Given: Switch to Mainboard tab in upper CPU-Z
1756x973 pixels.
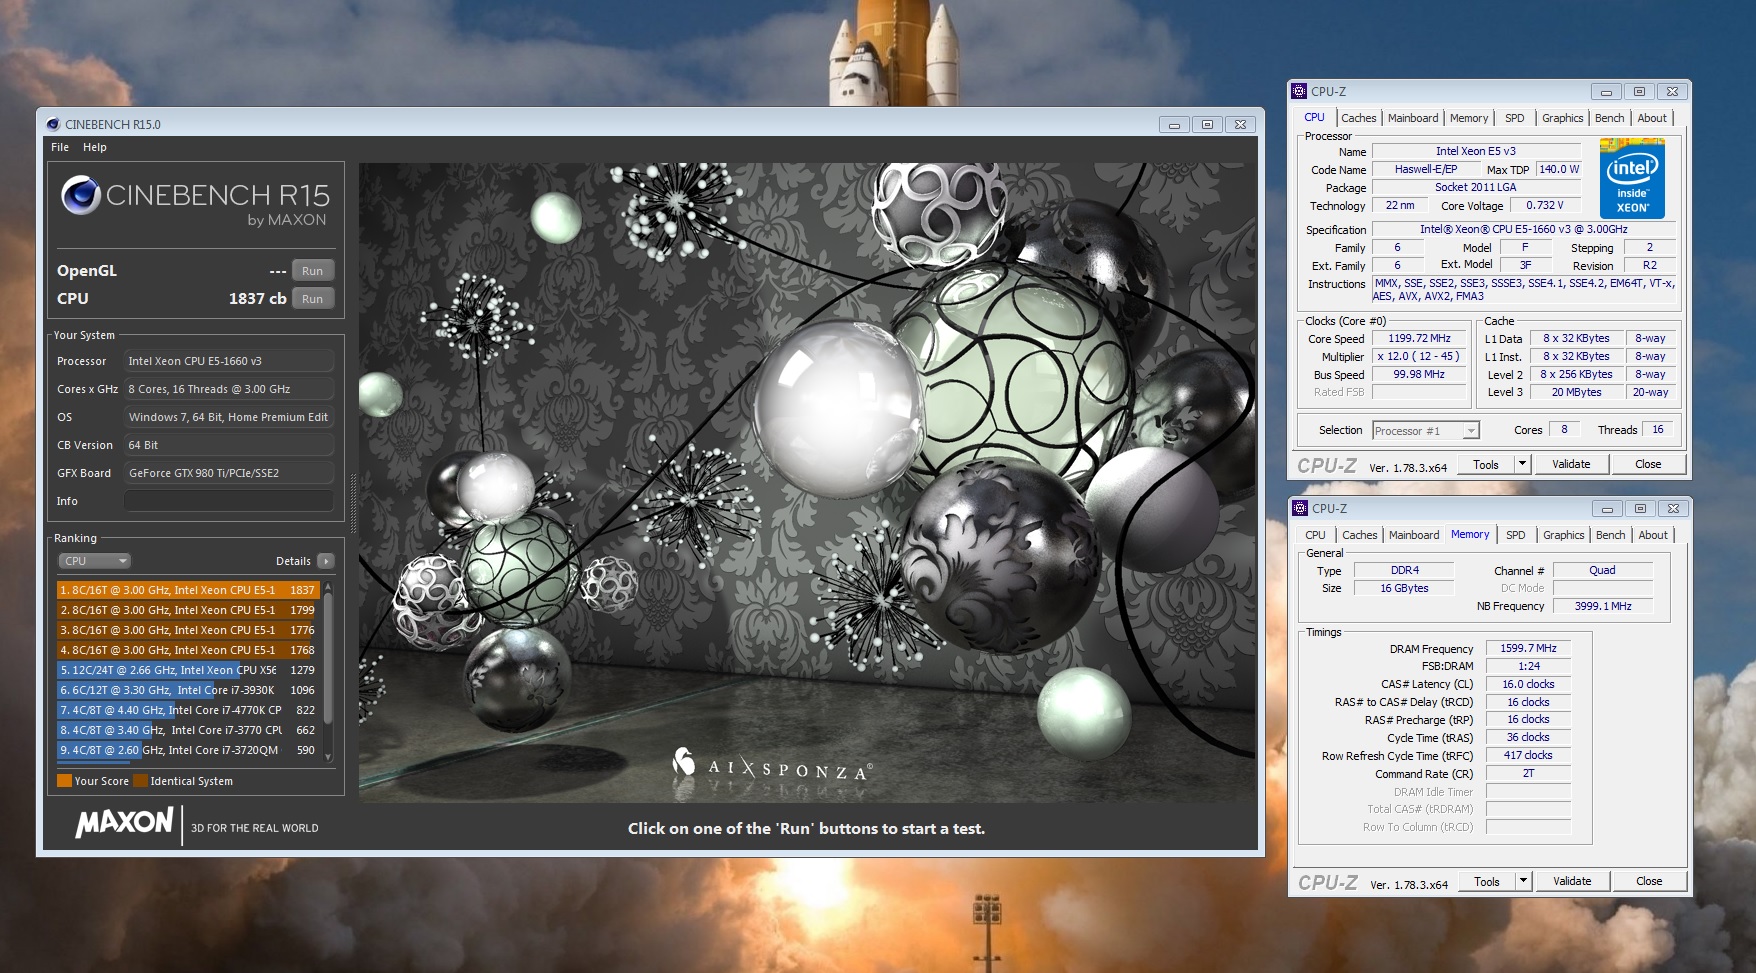Looking at the screenshot, I should point(1412,118).
